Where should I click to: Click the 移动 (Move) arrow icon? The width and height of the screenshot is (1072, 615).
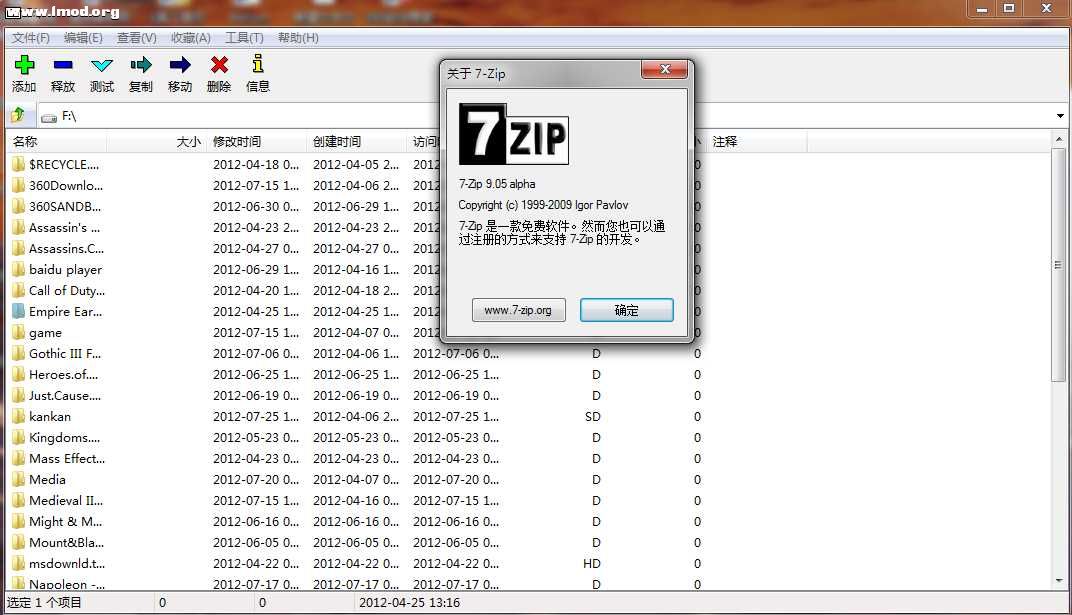pyautogui.click(x=180, y=66)
